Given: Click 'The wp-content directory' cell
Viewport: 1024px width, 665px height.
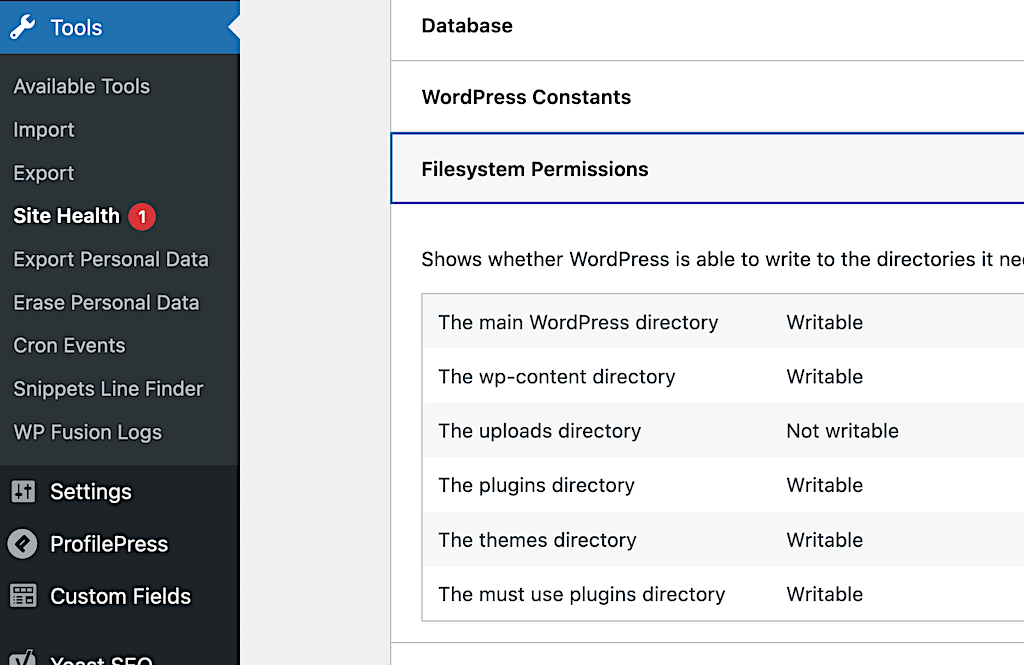Looking at the screenshot, I should (556, 376).
